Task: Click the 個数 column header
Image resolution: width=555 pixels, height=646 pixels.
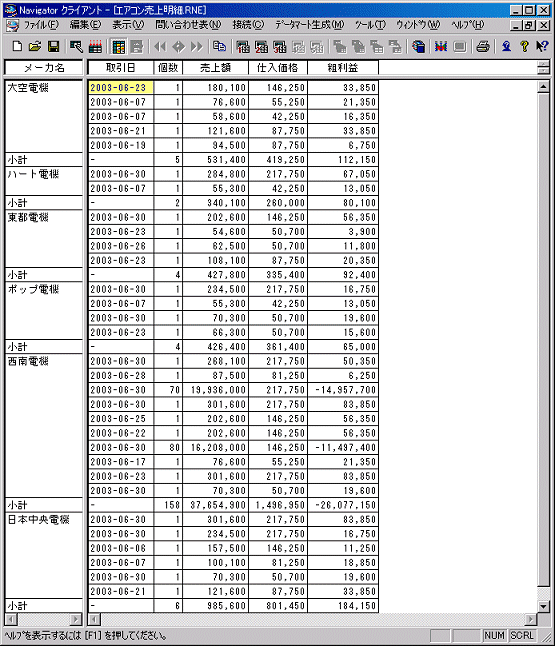Action: 168,68
